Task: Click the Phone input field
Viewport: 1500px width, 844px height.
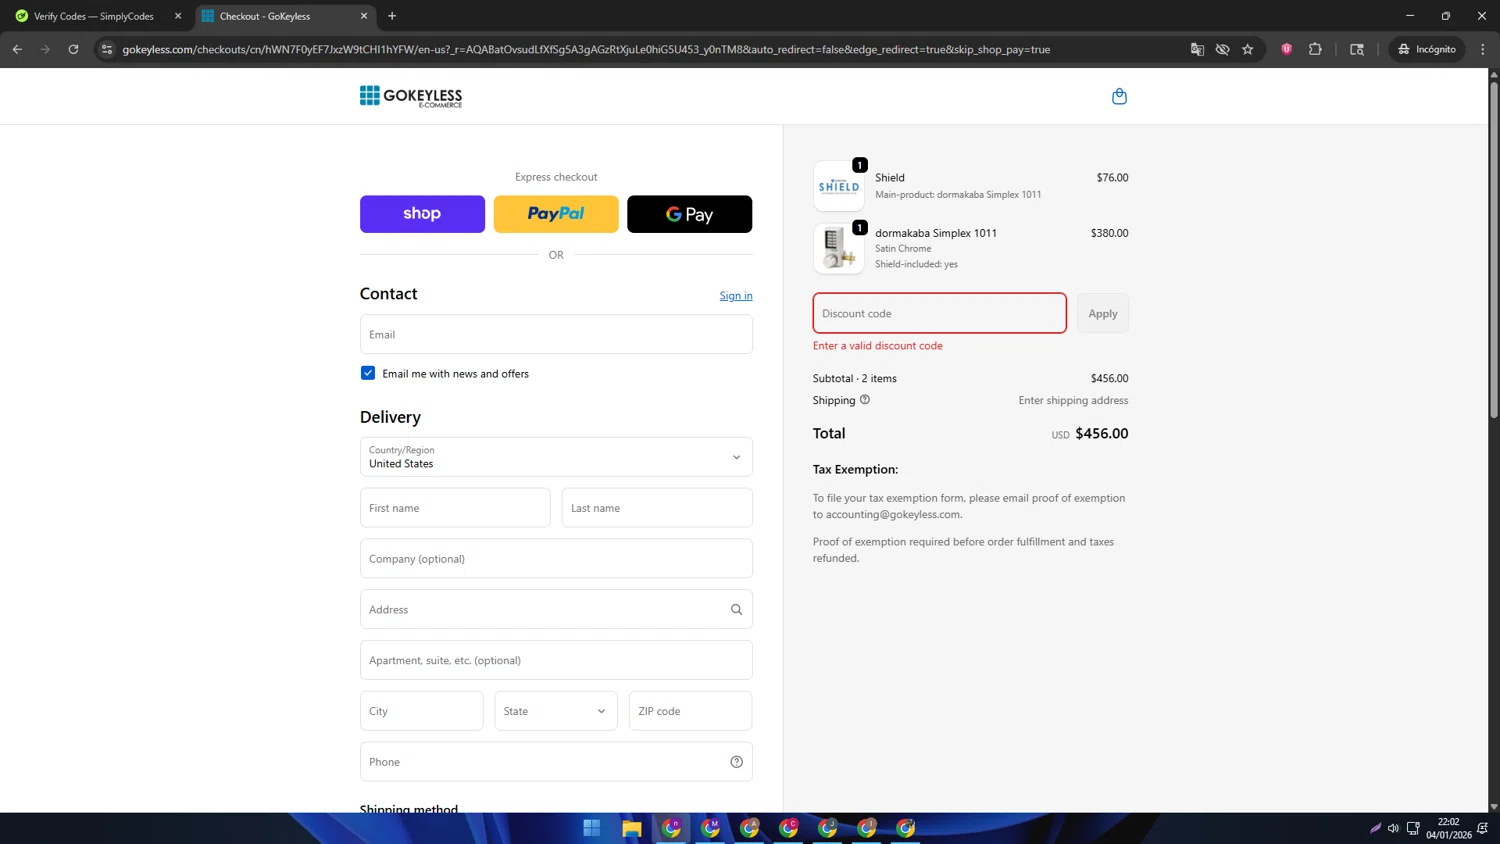Action: pos(556,762)
